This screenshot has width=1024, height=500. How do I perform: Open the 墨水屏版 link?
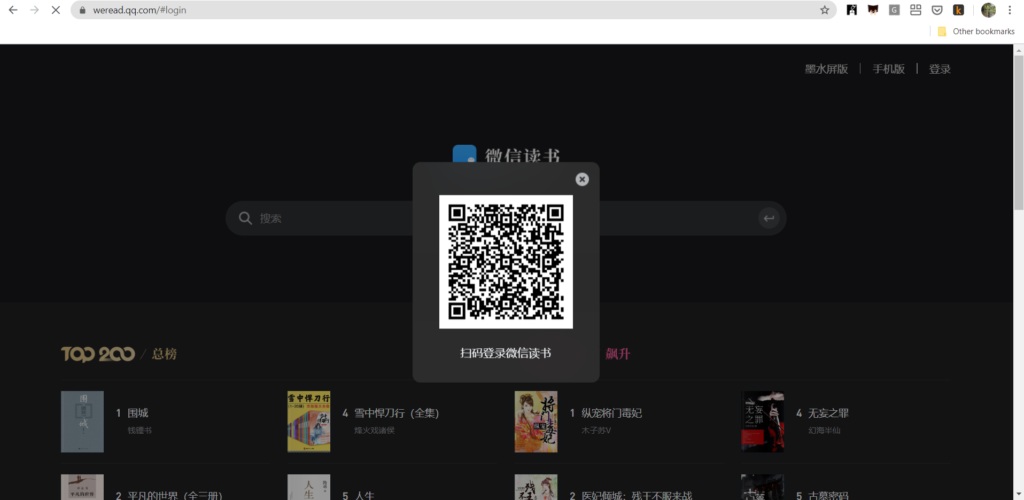[826, 69]
